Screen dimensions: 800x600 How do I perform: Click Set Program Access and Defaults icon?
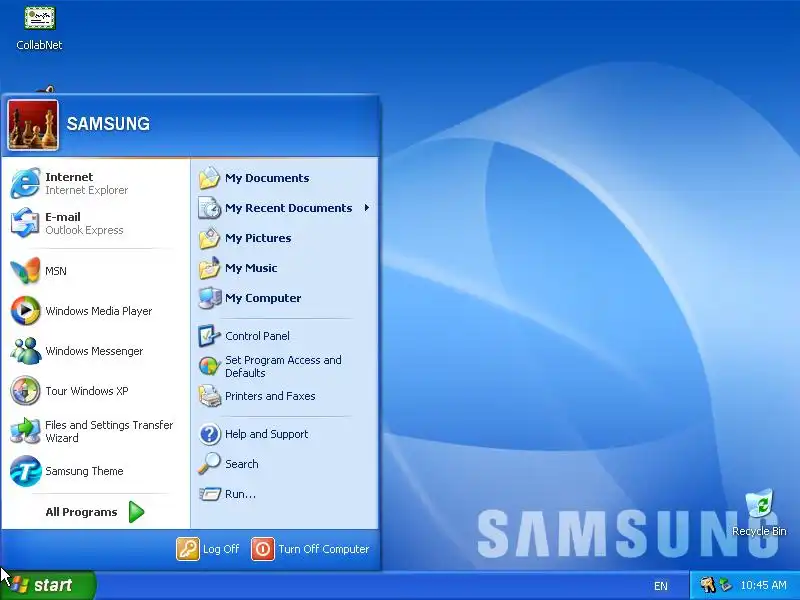(x=209, y=366)
